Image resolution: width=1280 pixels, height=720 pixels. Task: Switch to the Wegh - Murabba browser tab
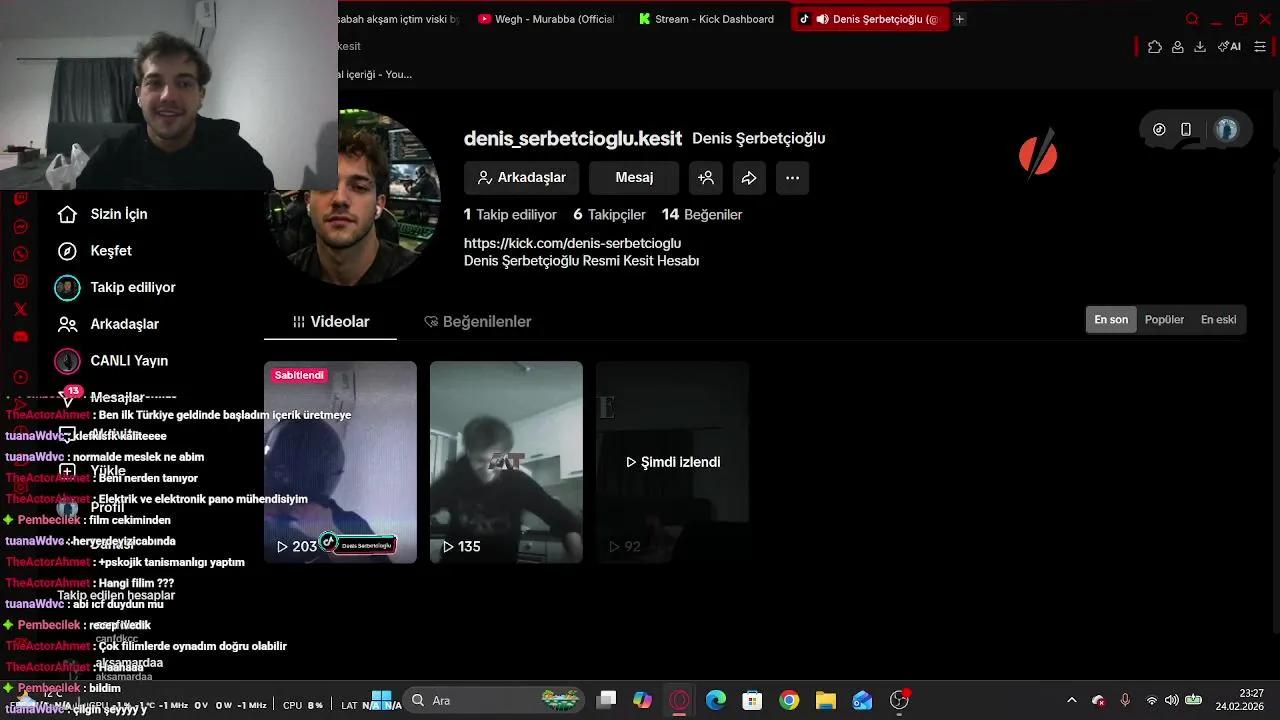pyautogui.click(x=546, y=19)
